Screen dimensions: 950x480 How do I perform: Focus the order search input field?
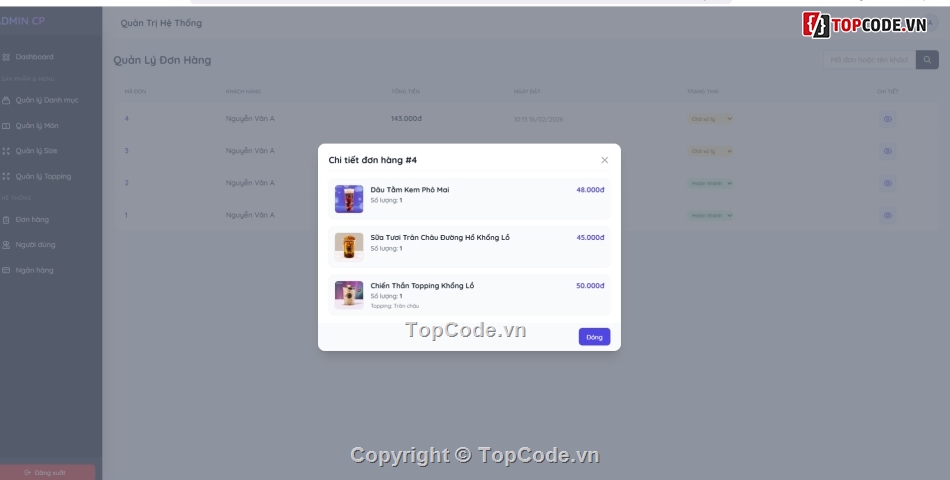click(867, 60)
